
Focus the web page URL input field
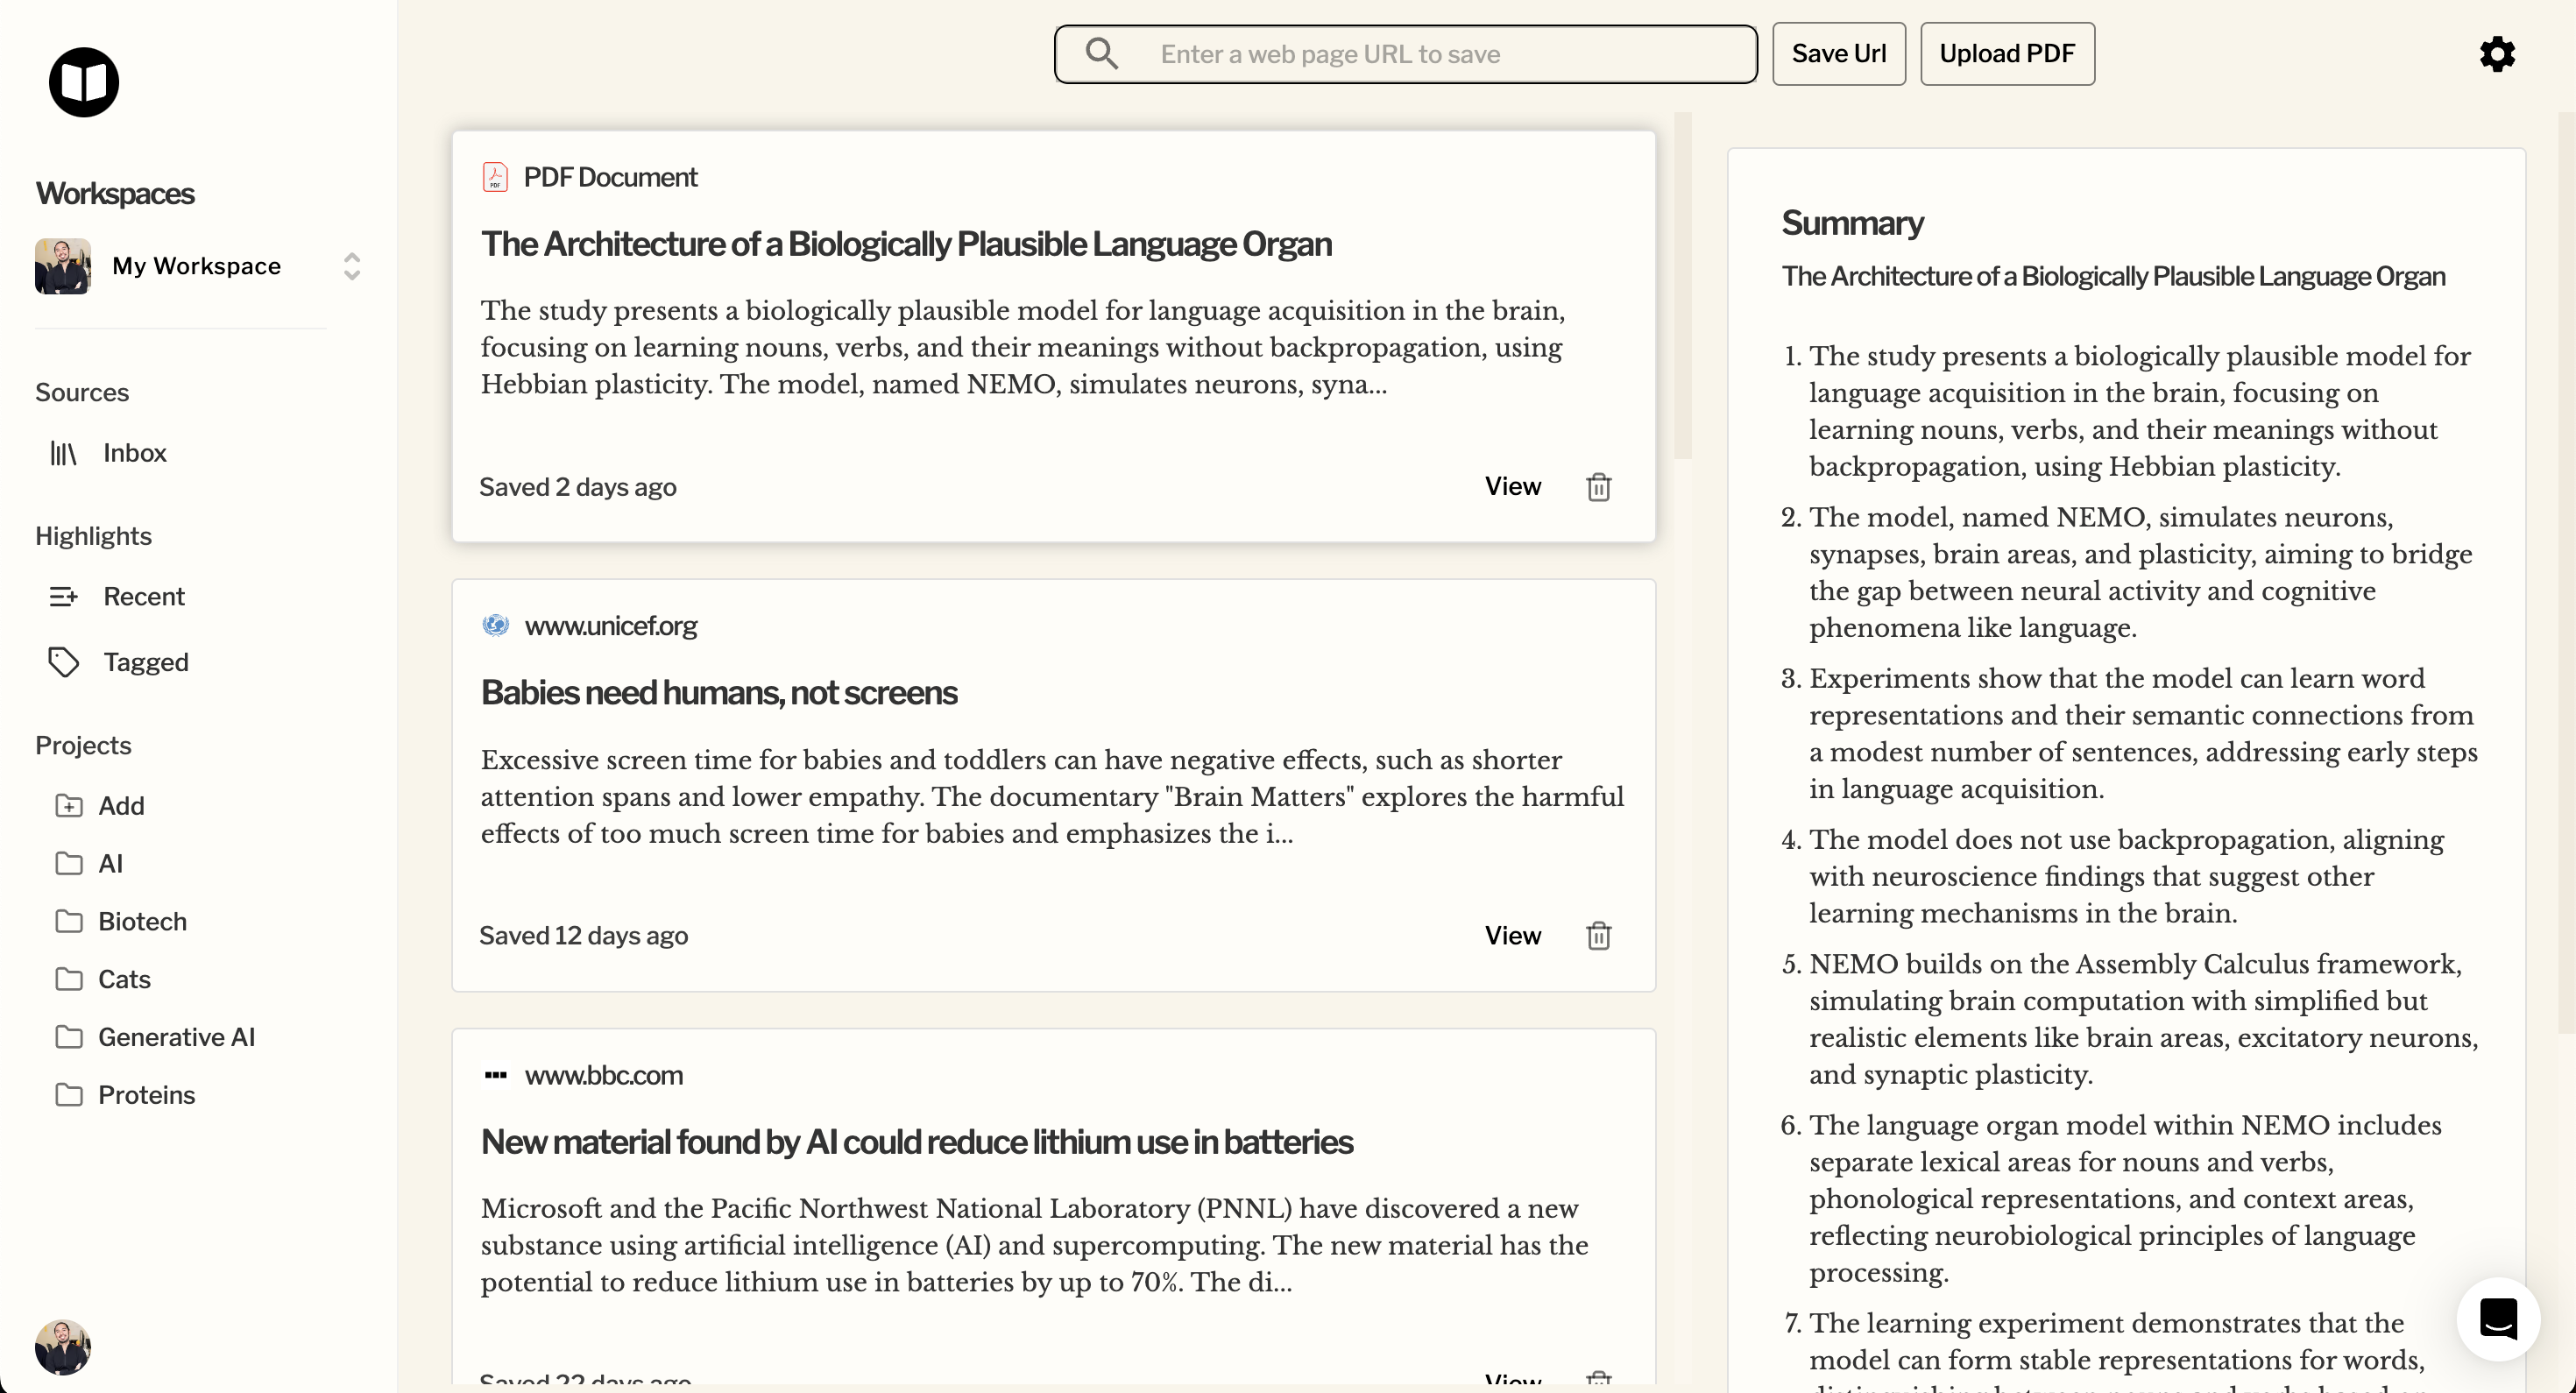pos(1440,54)
